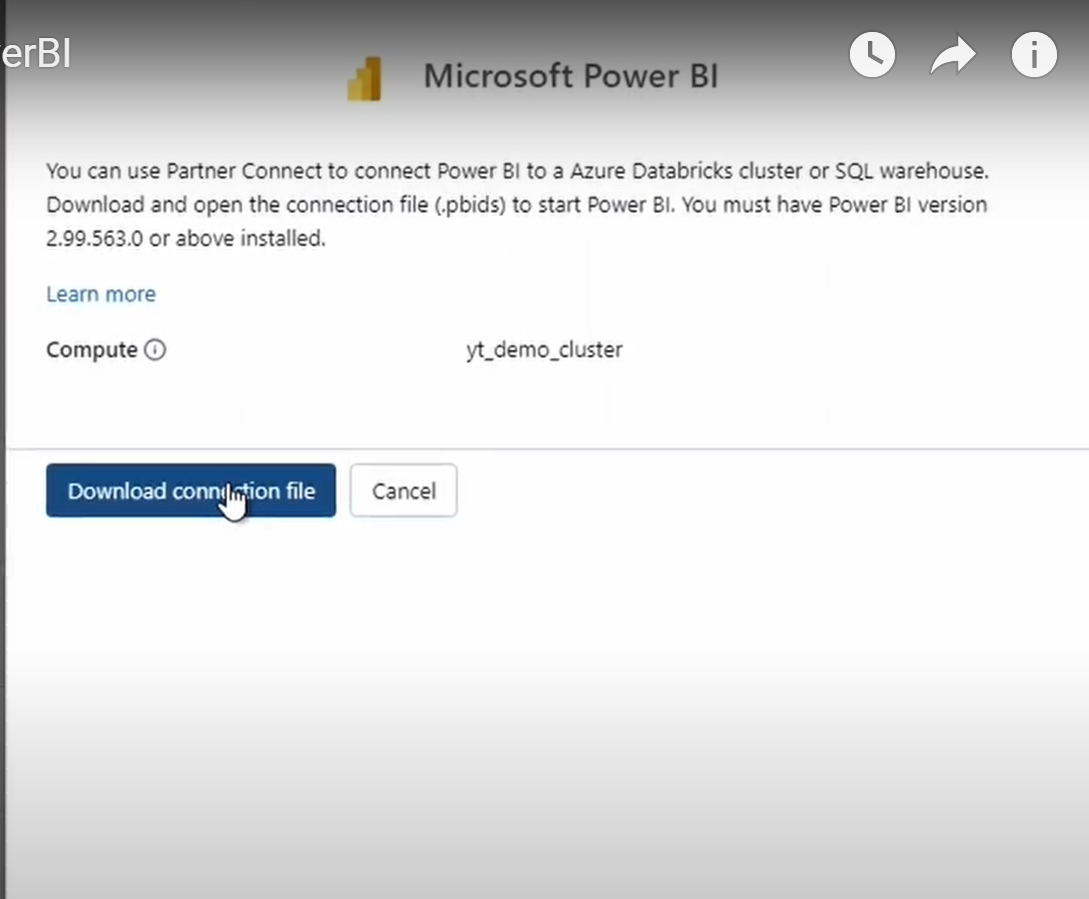
Task: Open the Learn more link
Action: click(101, 294)
